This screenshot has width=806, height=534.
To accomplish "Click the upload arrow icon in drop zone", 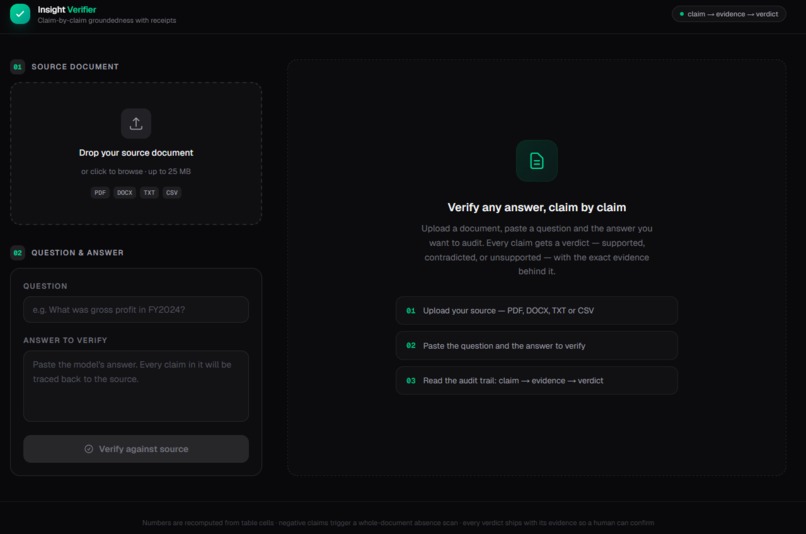I will point(136,123).
